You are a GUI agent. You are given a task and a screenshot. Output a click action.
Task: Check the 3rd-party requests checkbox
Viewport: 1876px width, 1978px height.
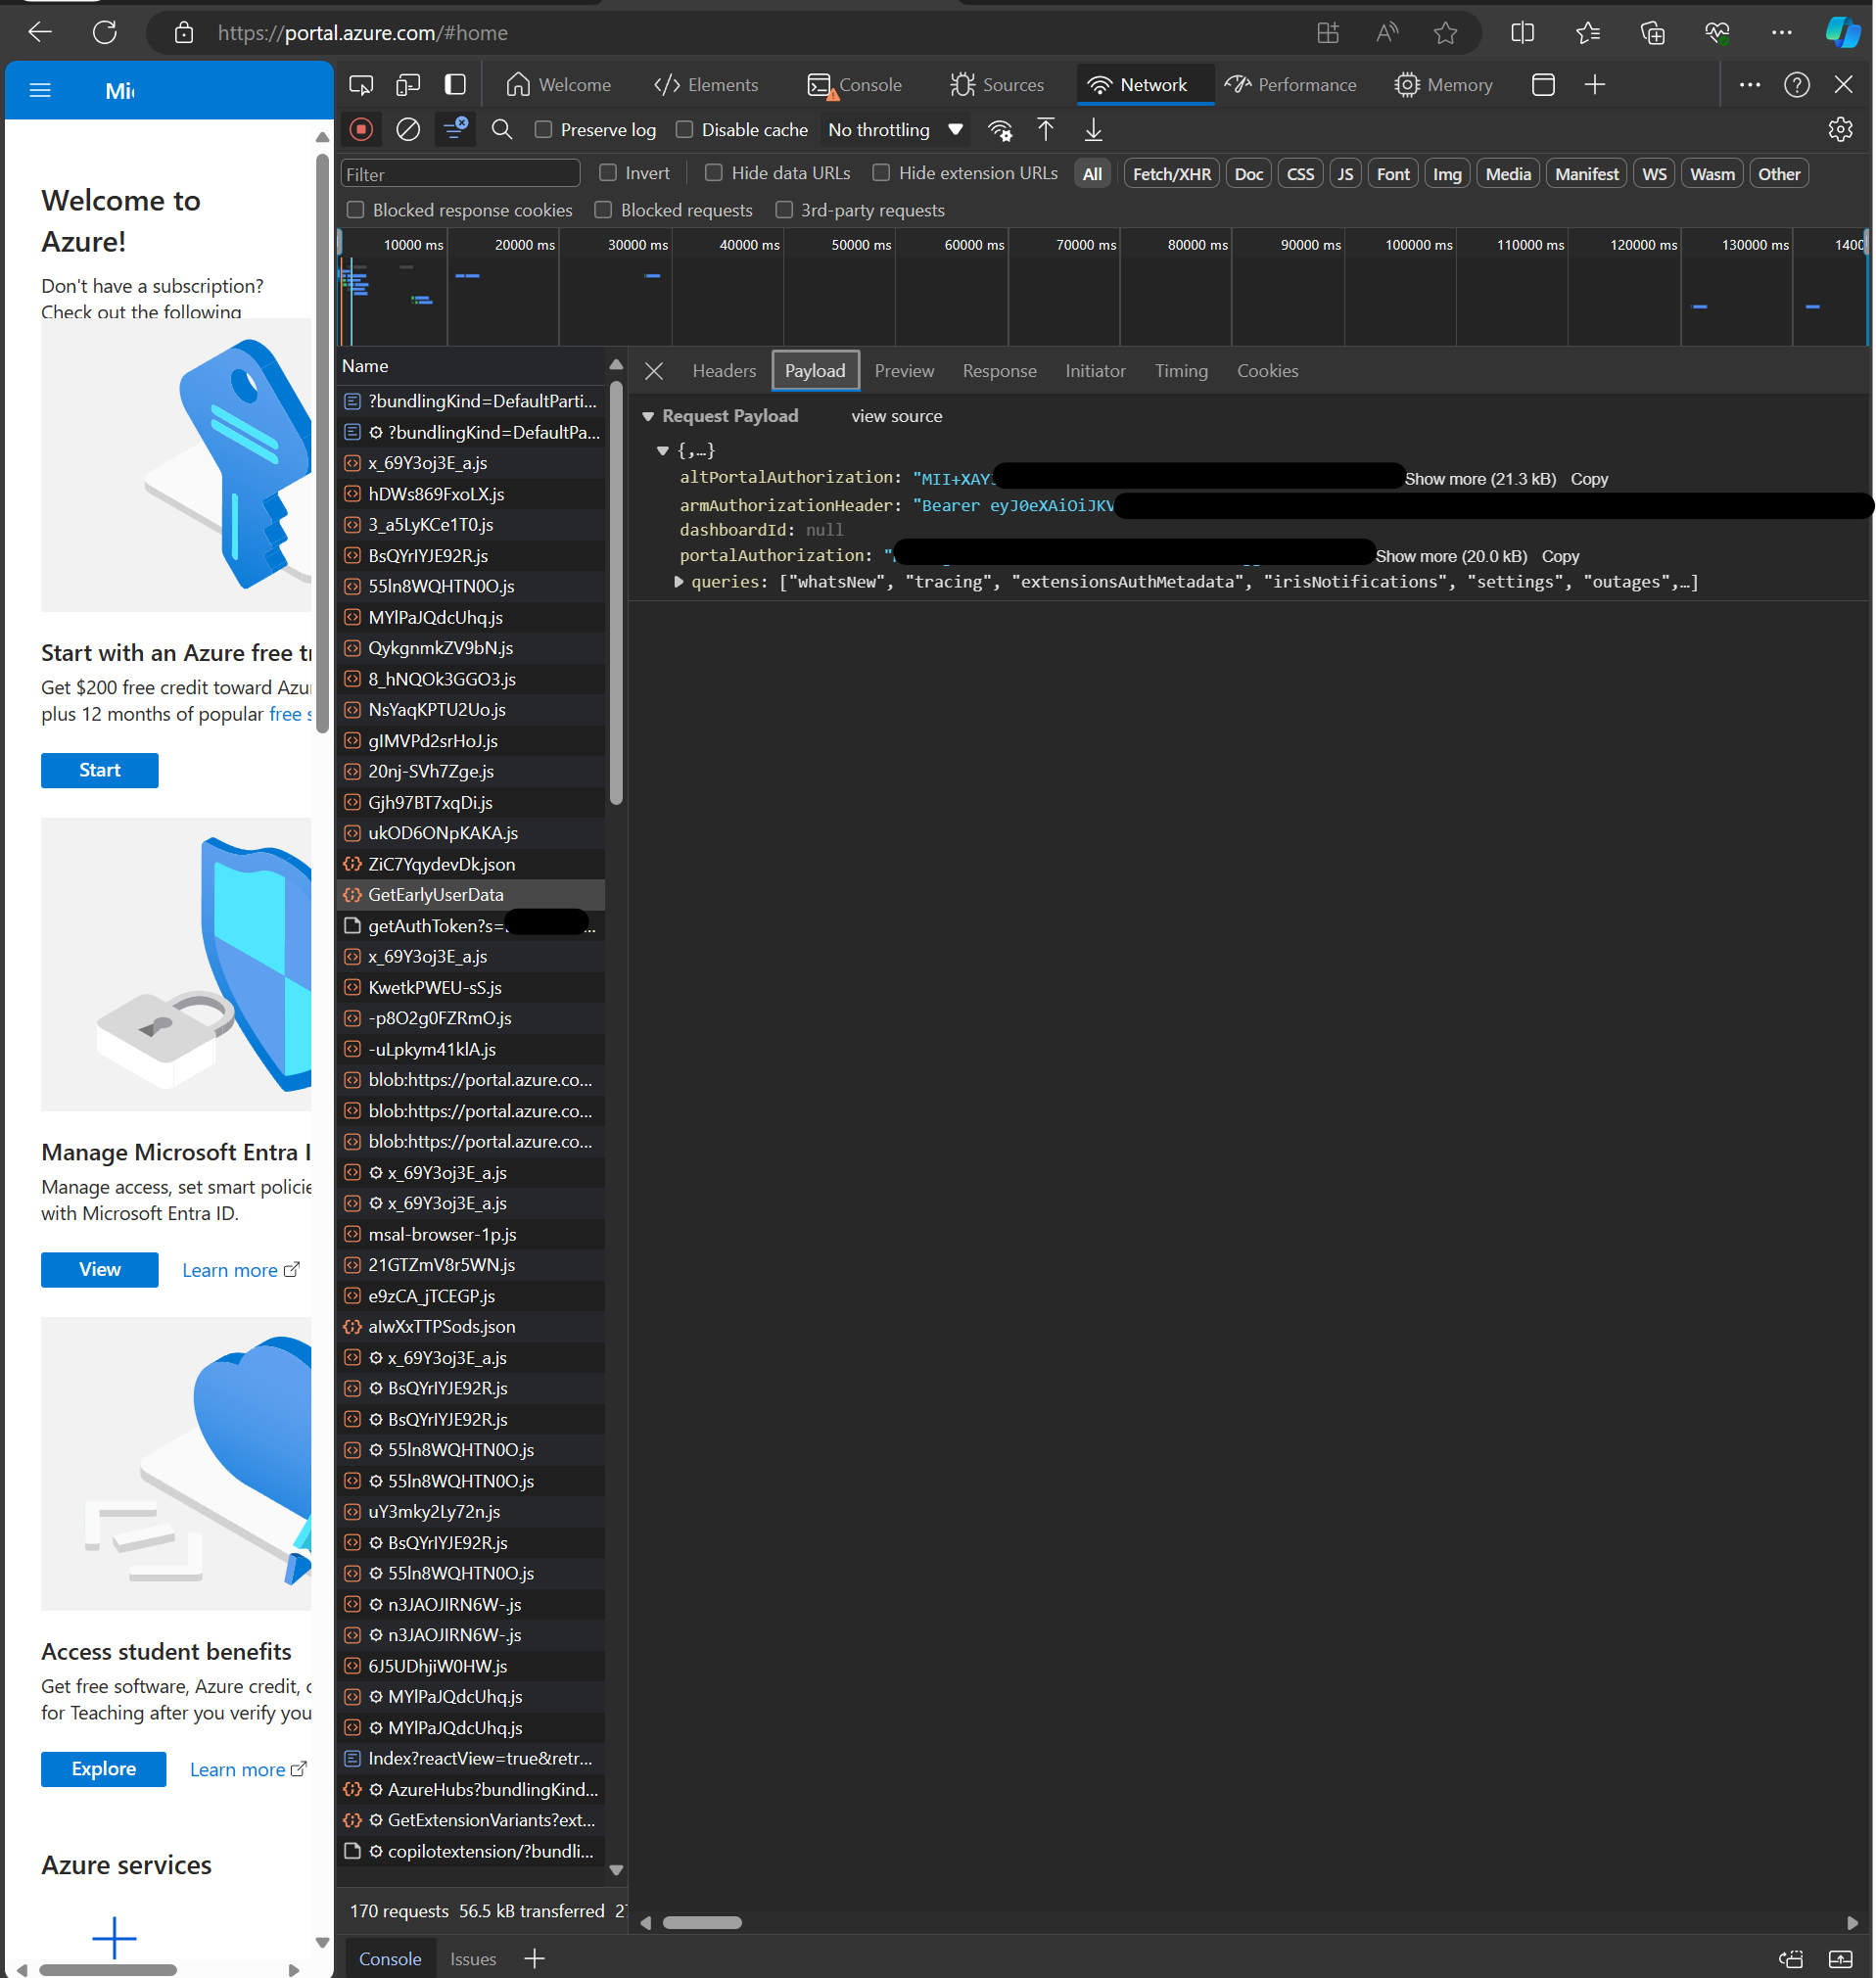point(784,209)
